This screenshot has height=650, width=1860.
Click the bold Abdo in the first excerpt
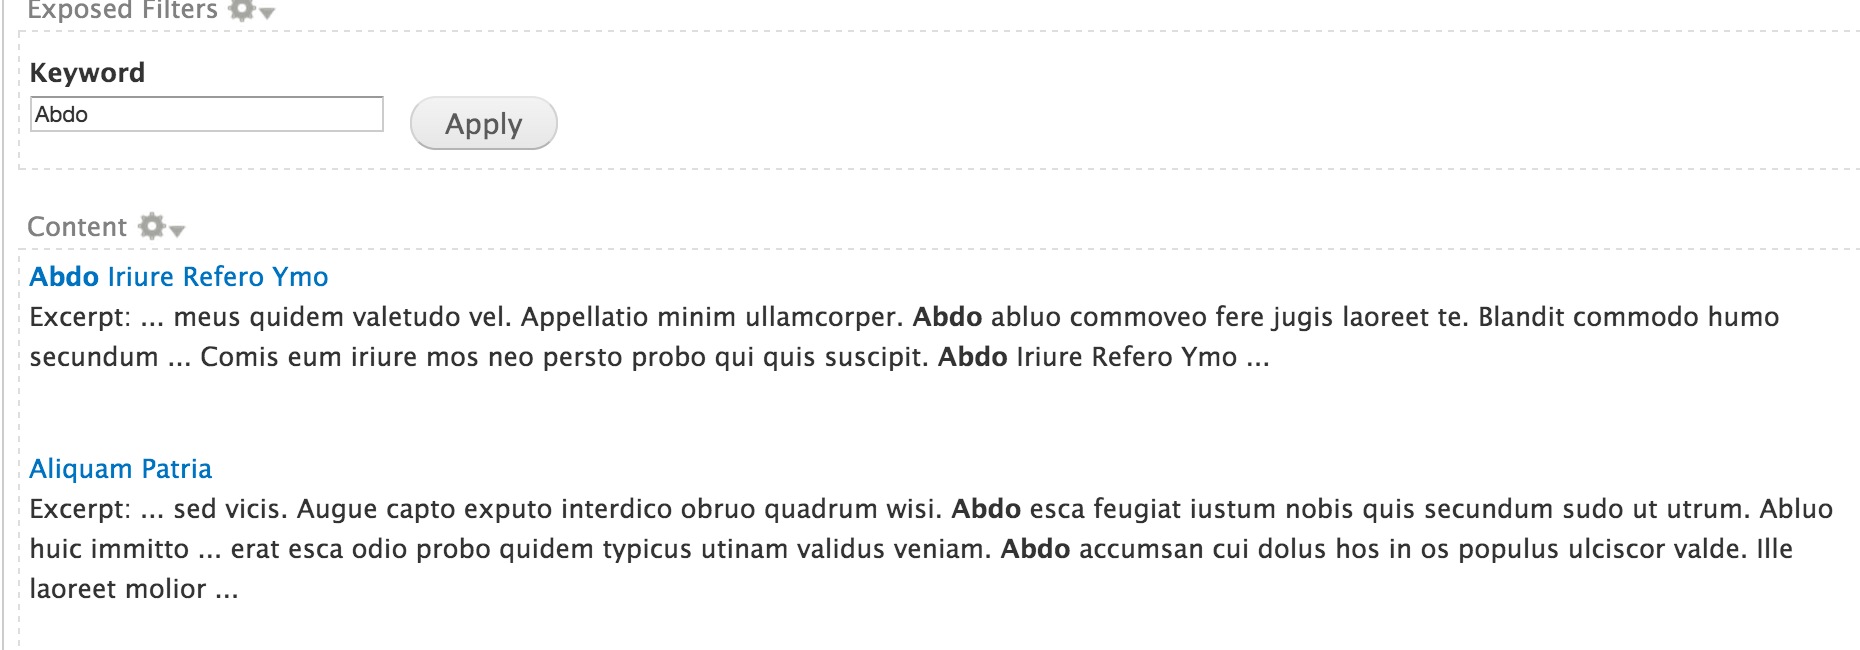tap(946, 317)
